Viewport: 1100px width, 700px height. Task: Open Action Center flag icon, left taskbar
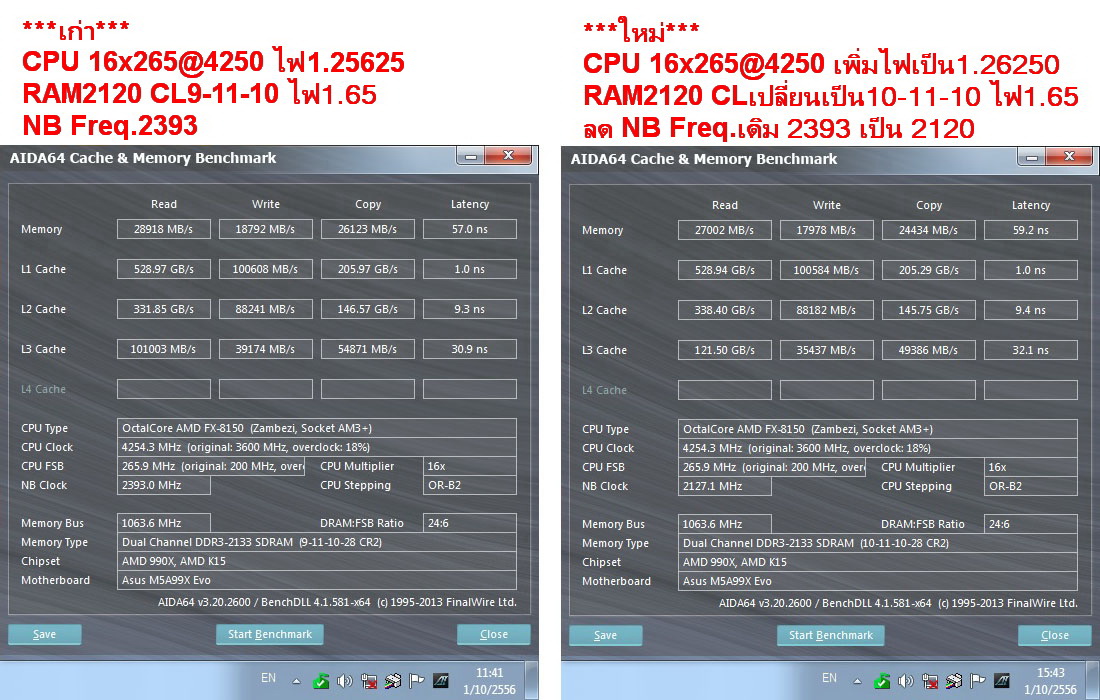[417, 680]
